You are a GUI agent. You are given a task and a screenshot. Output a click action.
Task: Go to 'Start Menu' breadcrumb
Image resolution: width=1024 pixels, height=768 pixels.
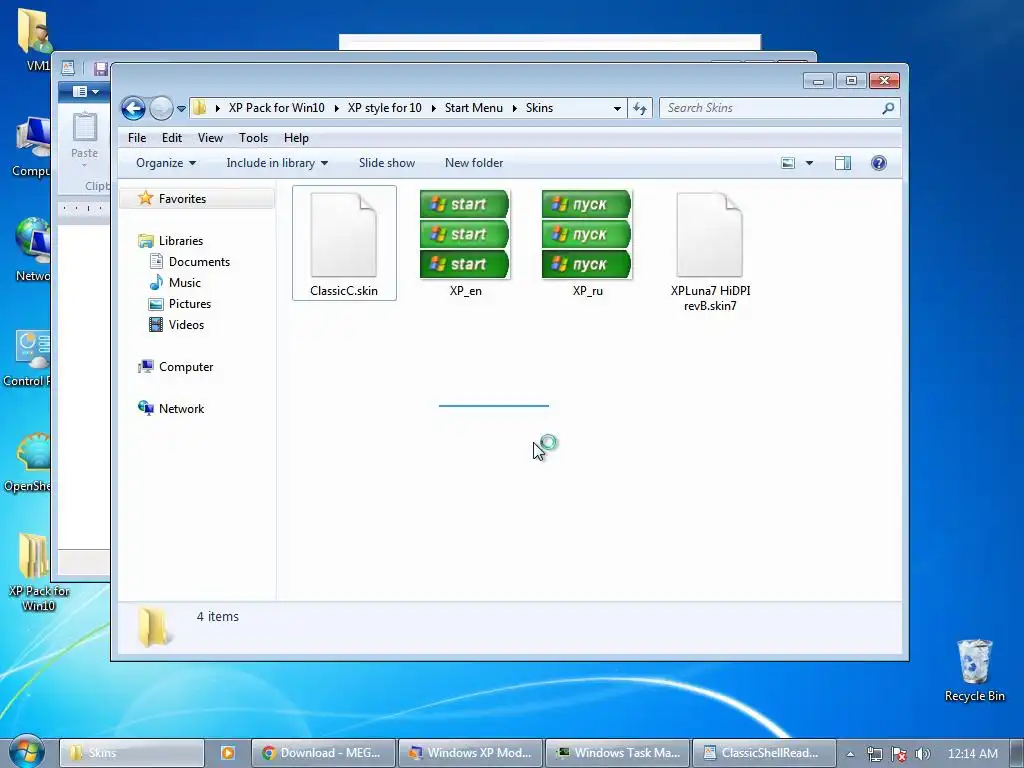(473, 108)
